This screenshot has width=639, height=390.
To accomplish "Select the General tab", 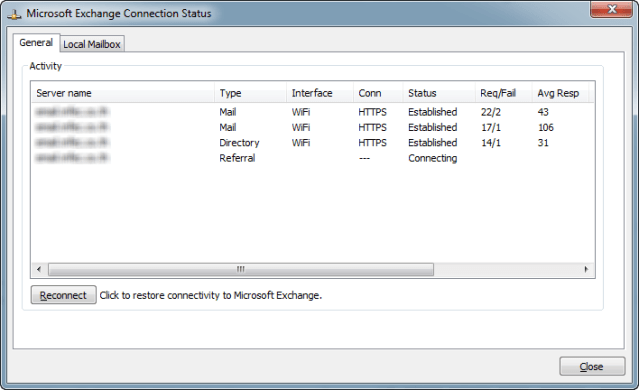I will (x=36, y=42).
